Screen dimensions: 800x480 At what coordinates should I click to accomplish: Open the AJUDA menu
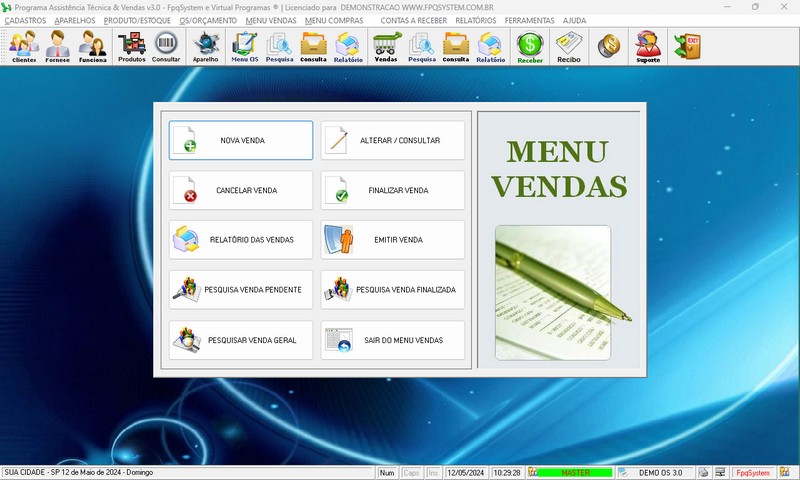click(574, 20)
